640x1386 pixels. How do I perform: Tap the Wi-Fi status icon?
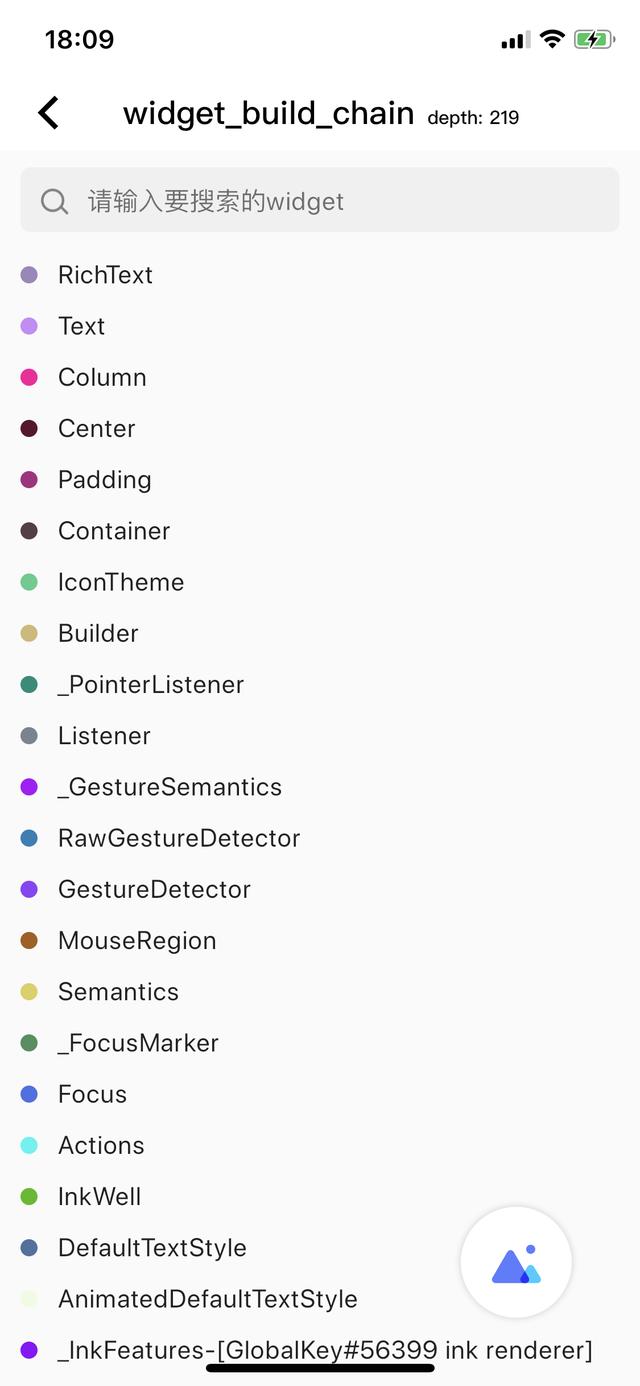point(552,39)
